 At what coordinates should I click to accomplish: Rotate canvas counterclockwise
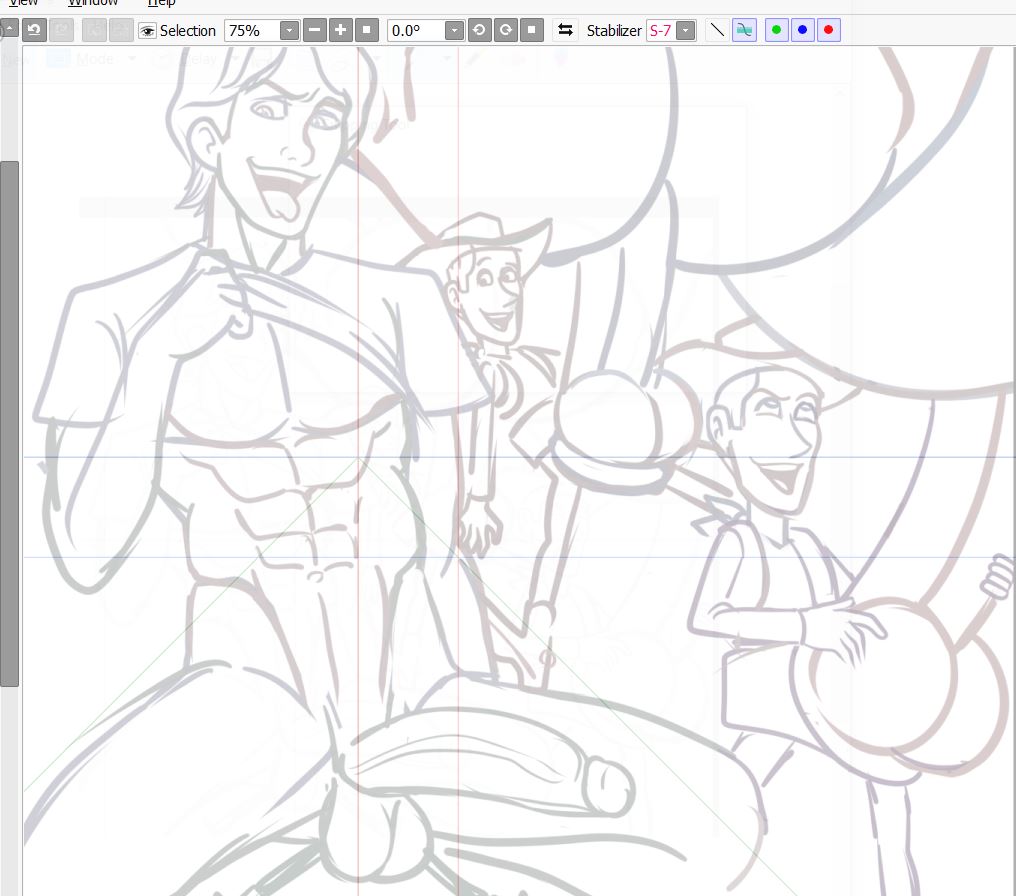pos(479,30)
